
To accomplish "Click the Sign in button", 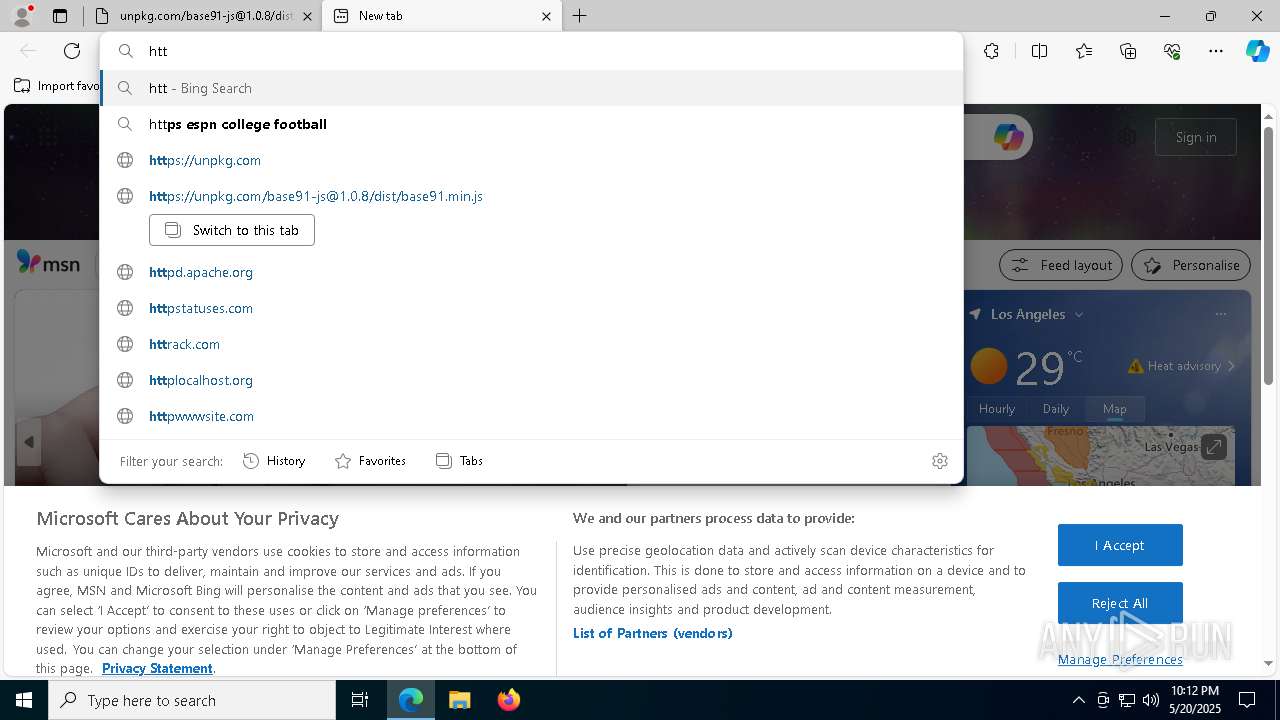I will click(x=1196, y=137).
